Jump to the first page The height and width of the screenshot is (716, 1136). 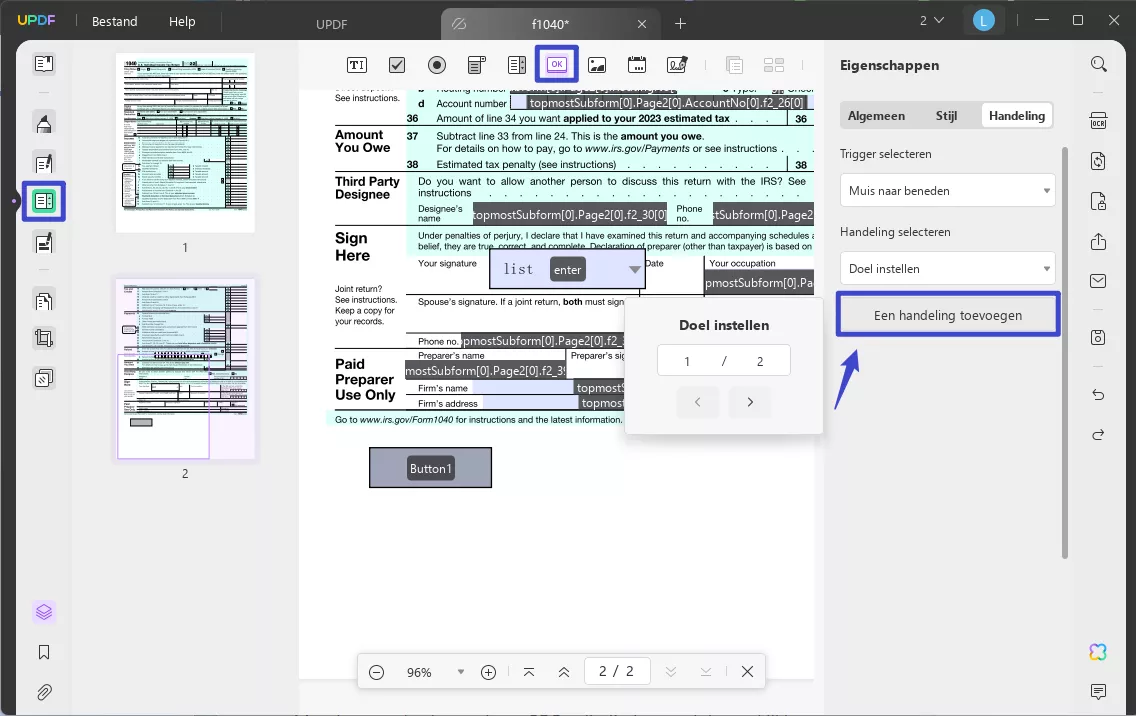click(529, 673)
